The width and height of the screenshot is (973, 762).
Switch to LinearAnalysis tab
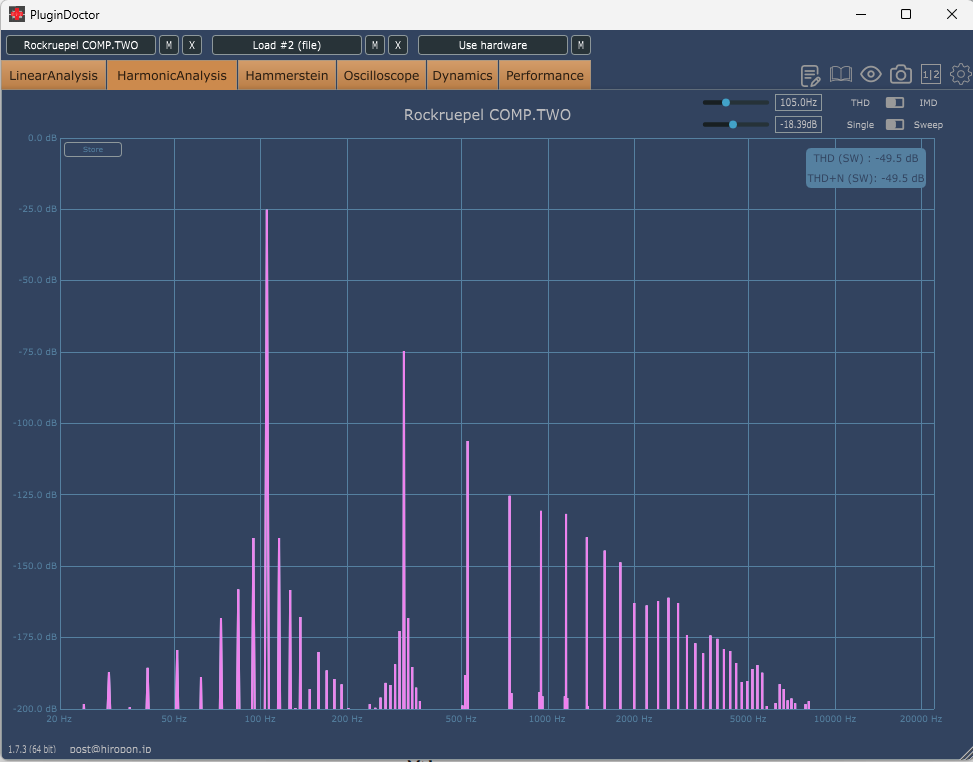click(x=53, y=75)
